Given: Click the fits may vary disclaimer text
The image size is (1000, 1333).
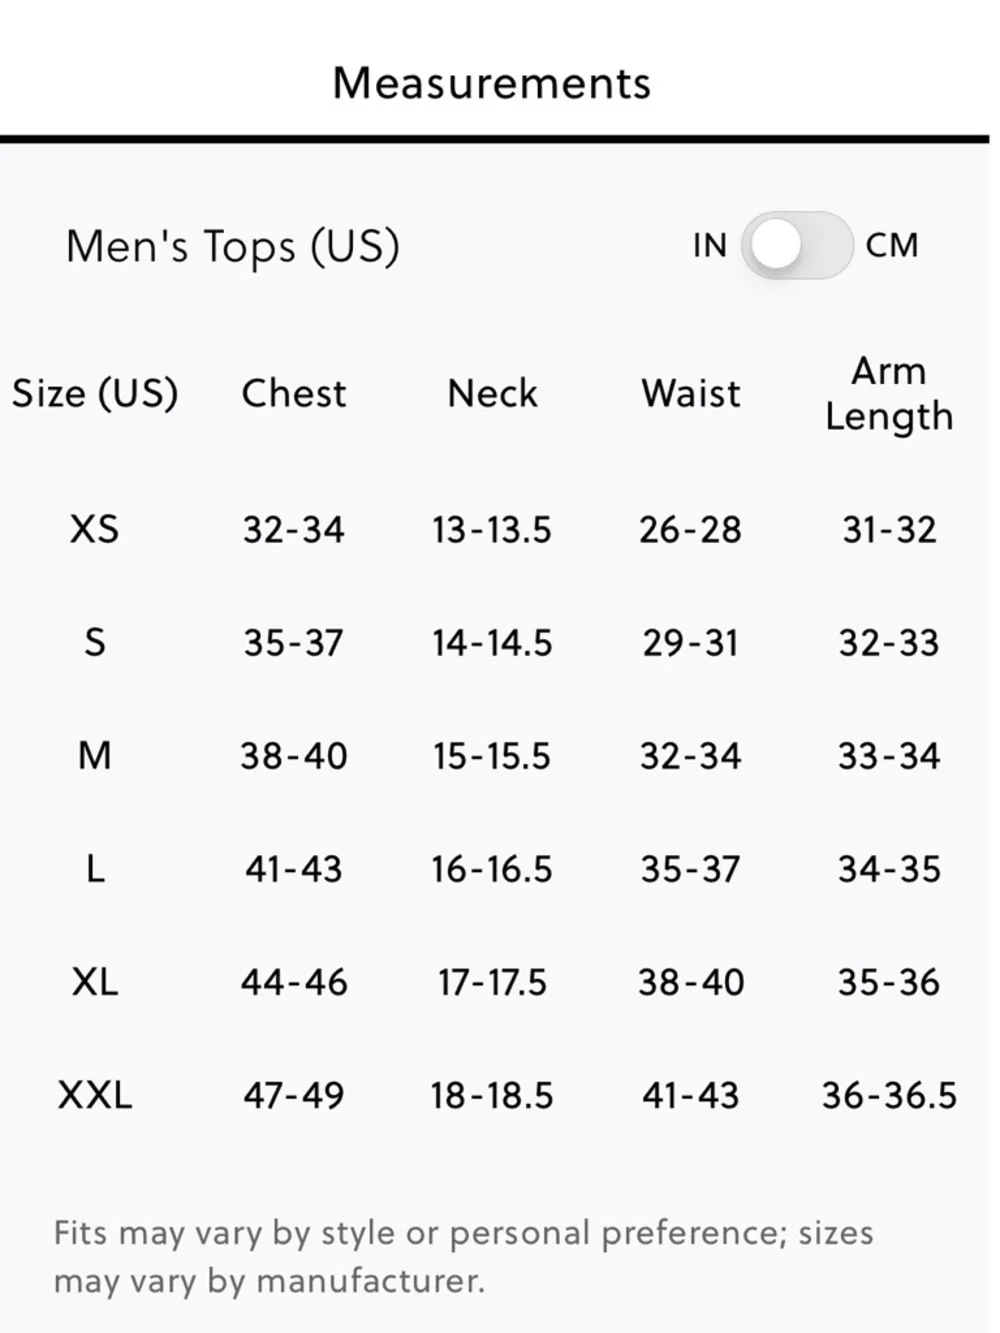Looking at the screenshot, I should [463, 1256].
